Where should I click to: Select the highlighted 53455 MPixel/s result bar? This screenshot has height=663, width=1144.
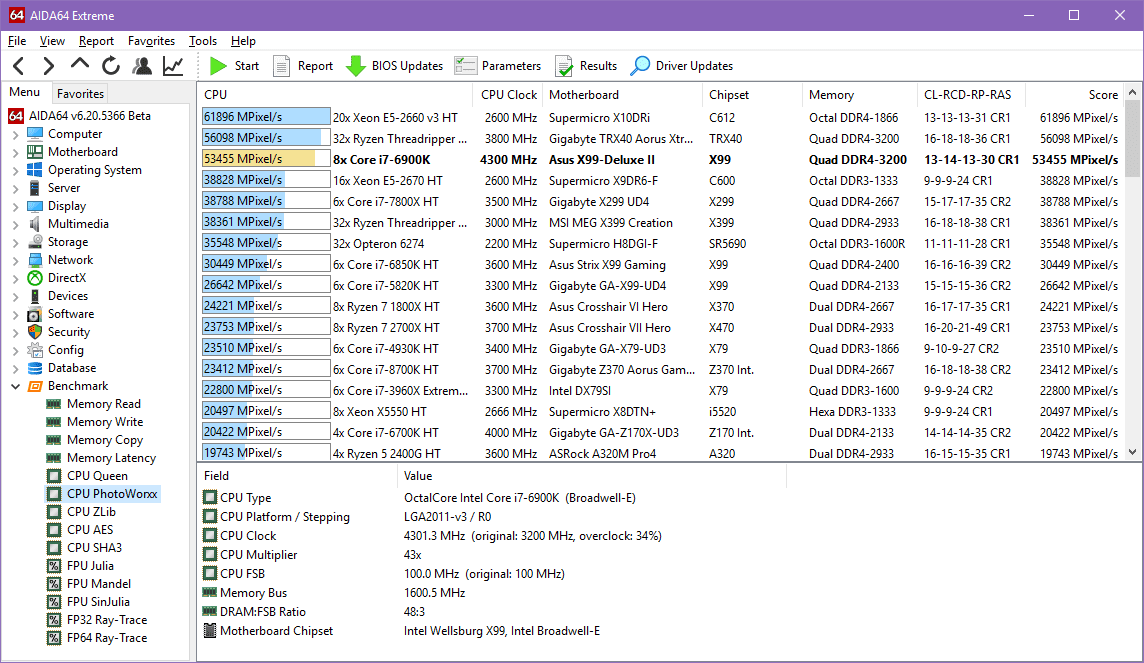(x=266, y=159)
